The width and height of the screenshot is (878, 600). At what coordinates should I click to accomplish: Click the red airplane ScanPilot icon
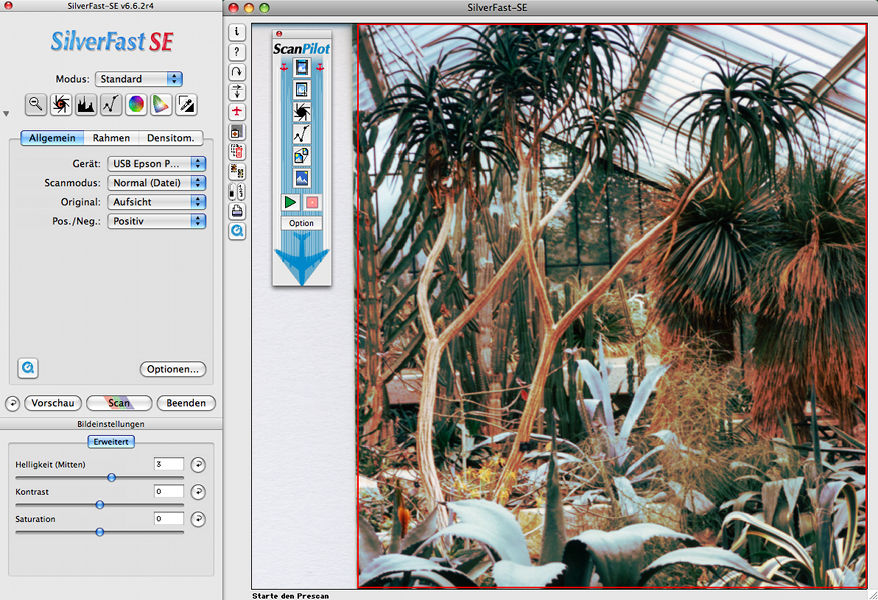click(237, 111)
